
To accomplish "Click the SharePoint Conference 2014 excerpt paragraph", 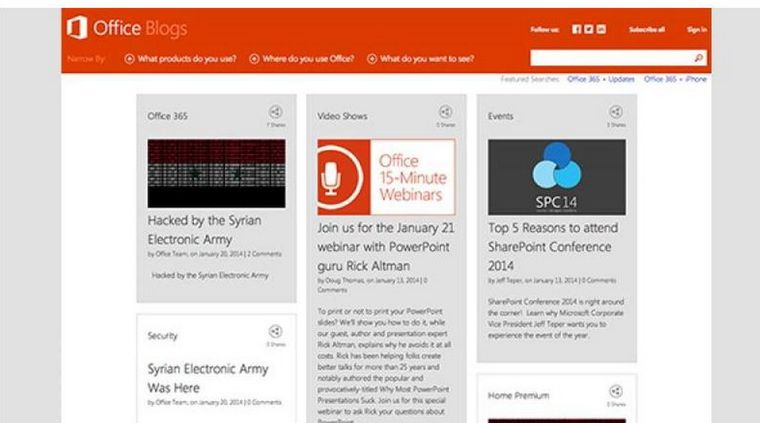I will [x=556, y=318].
